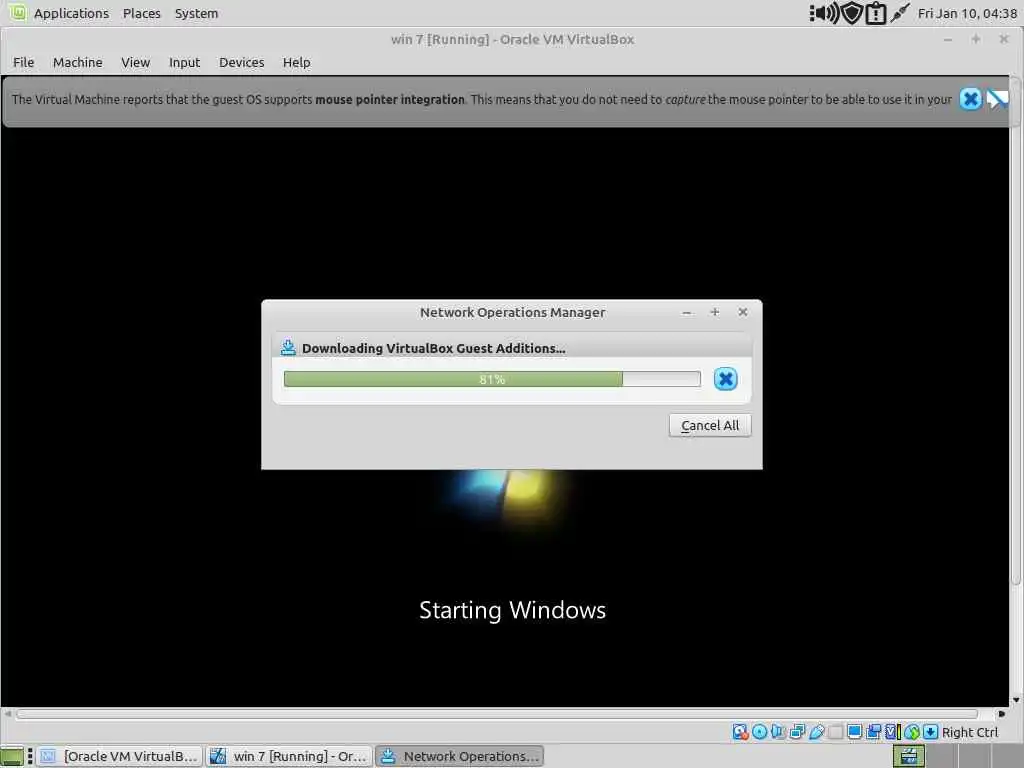The height and width of the screenshot is (768, 1024).
Task: Switch to win 7 [Running] taskbar window
Action: (x=289, y=756)
